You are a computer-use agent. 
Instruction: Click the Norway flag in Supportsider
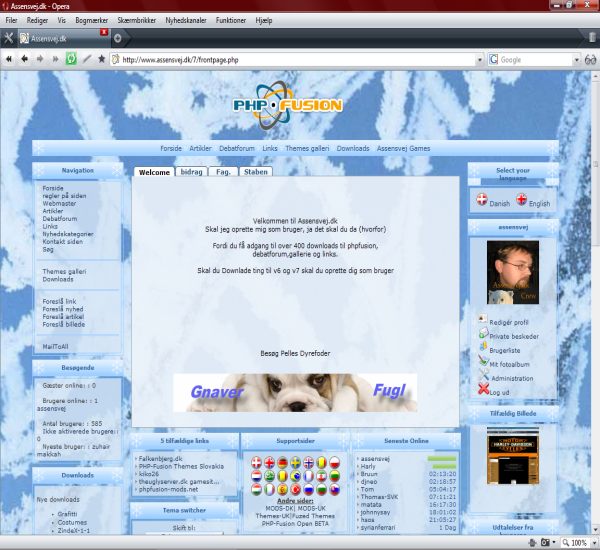tap(308, 463)
